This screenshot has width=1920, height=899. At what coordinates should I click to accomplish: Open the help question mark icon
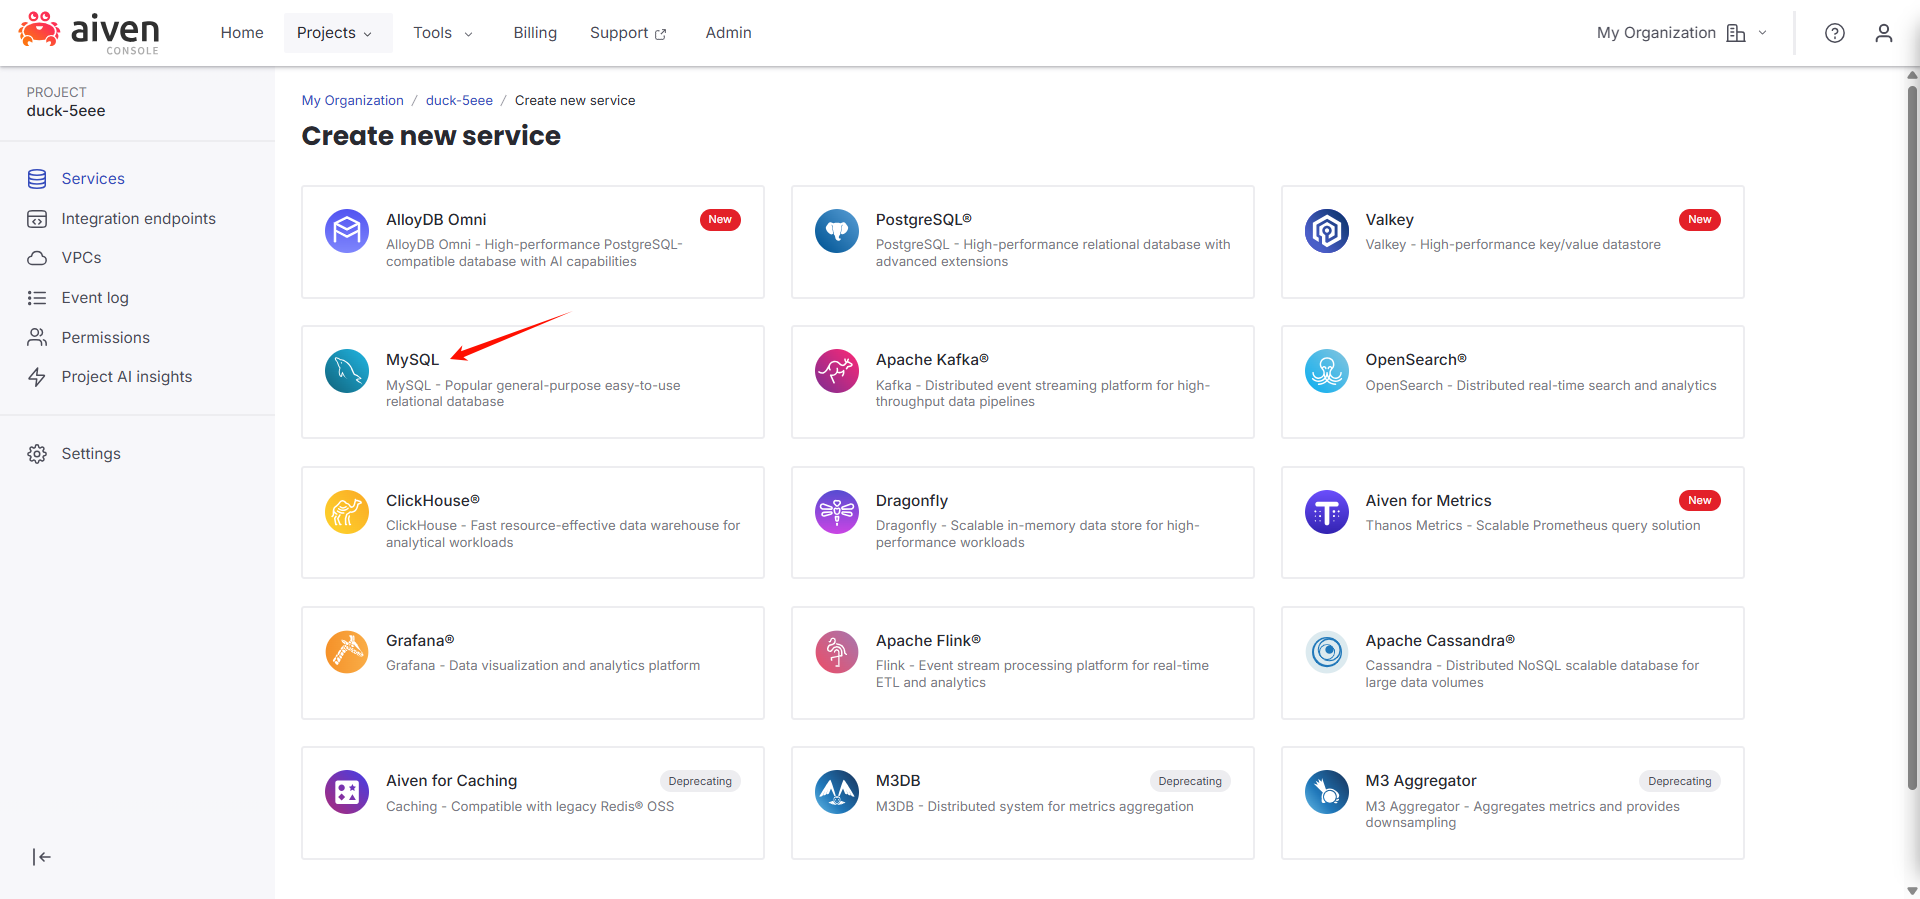1834,33
